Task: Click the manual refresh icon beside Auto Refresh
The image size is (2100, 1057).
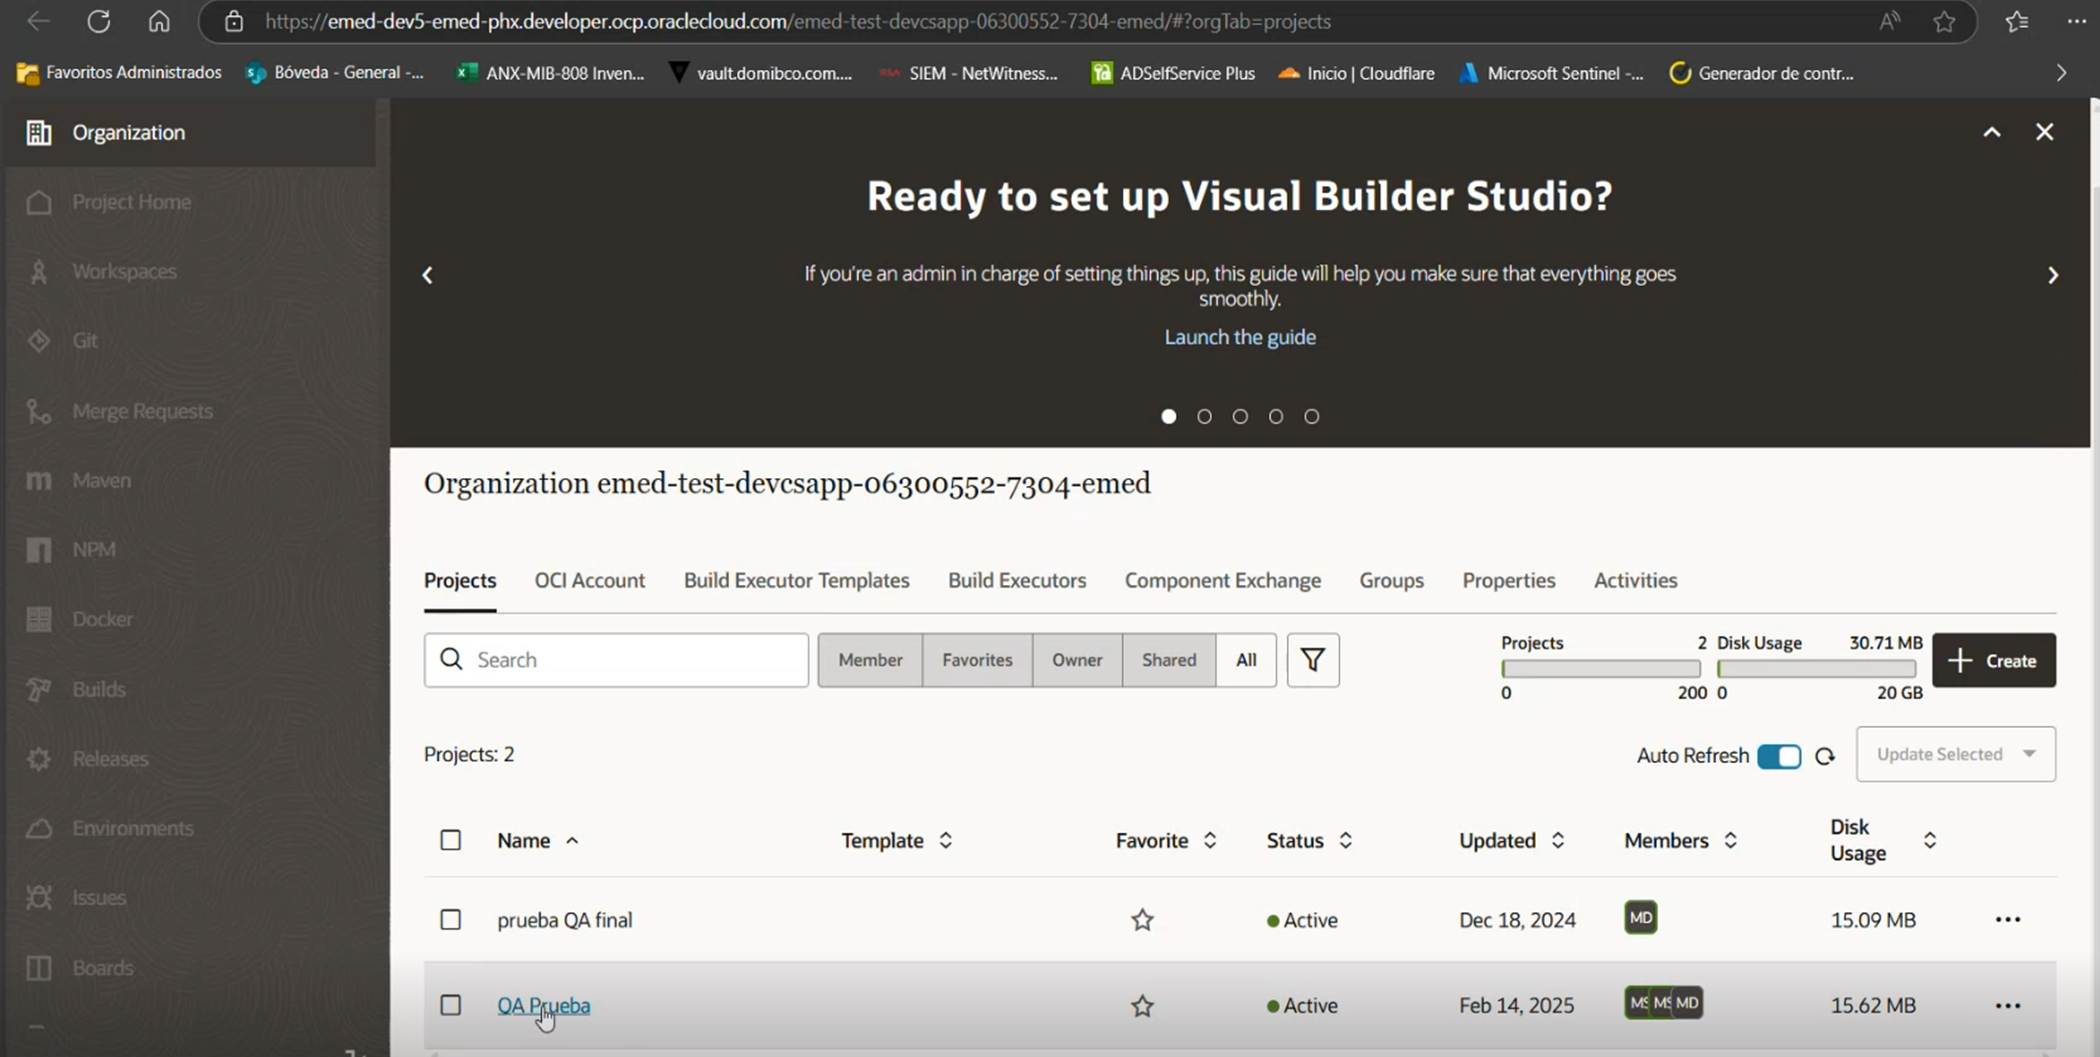Action: (1825, 756)
